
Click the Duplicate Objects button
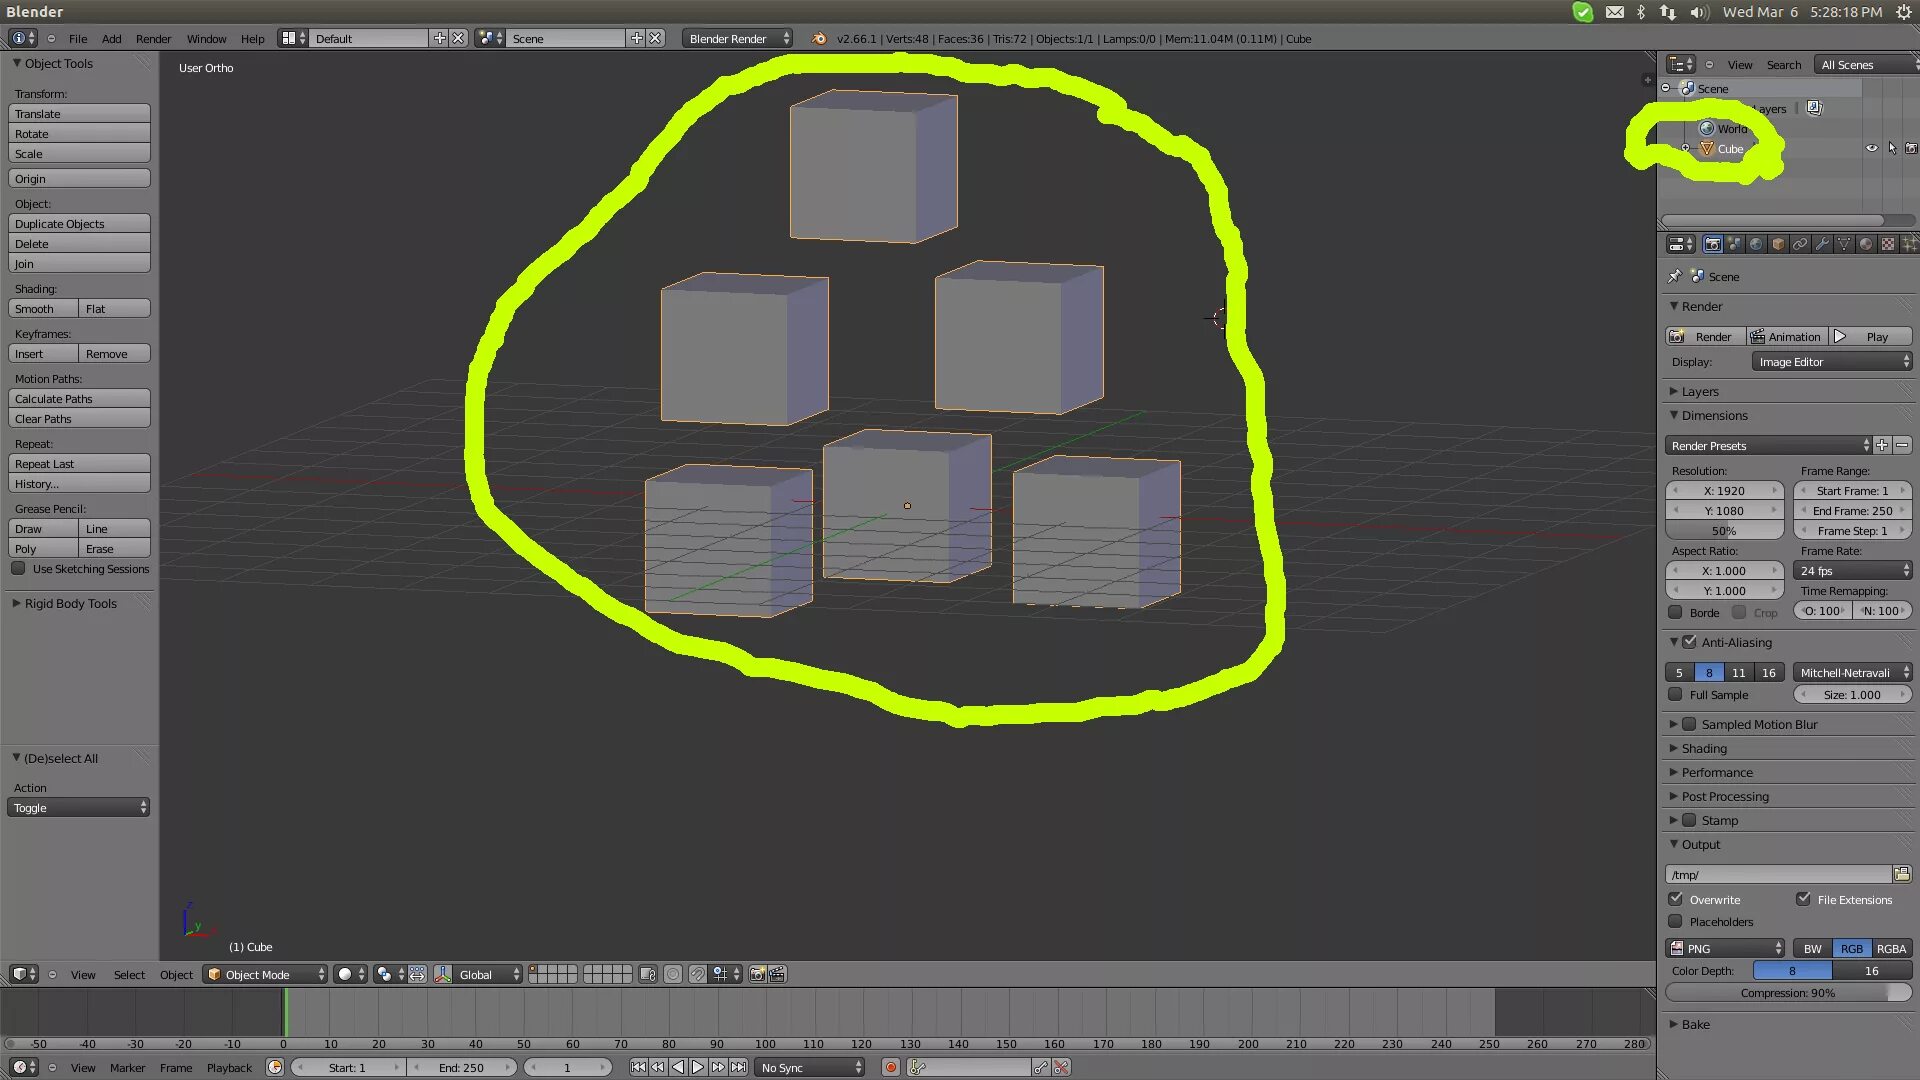click(79, 223)
